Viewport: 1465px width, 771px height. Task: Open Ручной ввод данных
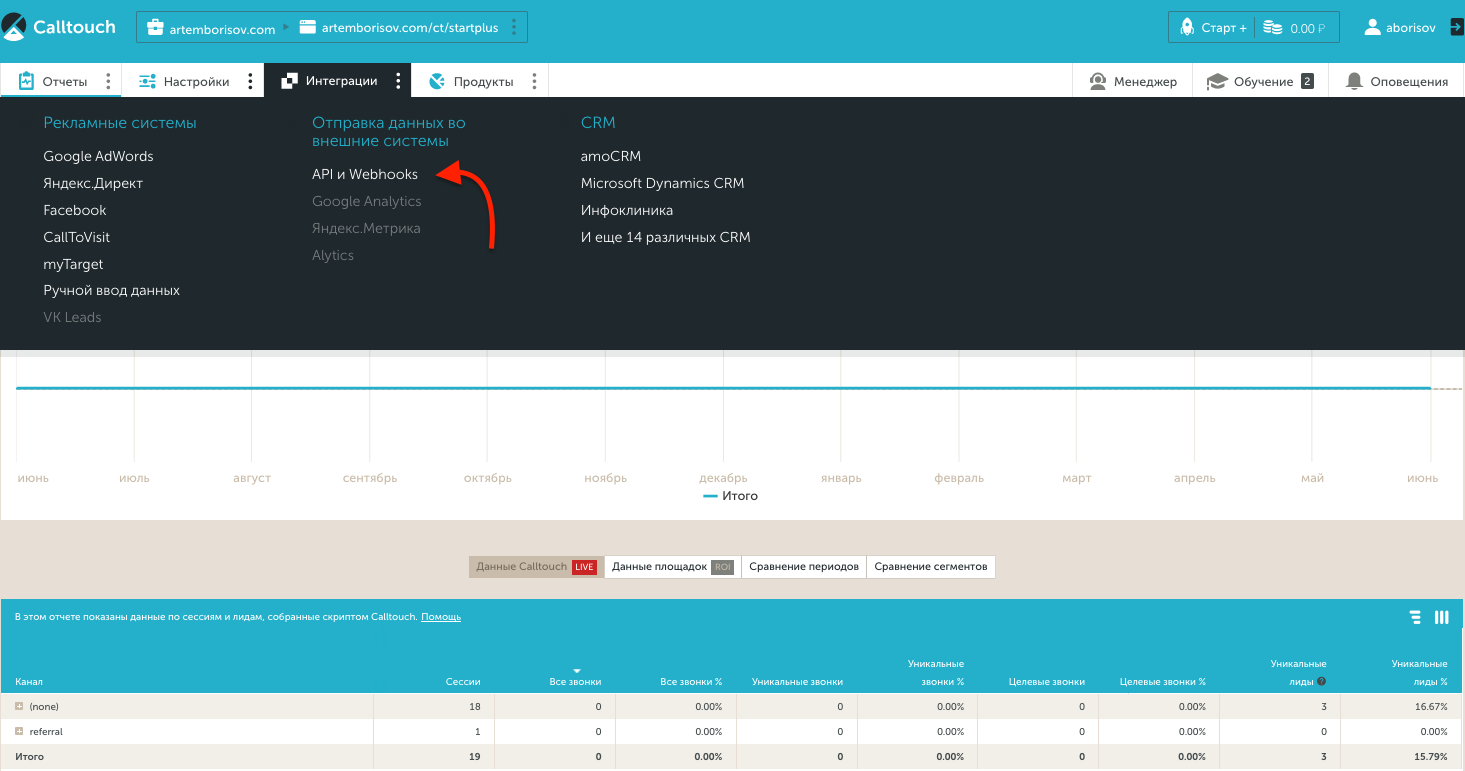point(112,290)
